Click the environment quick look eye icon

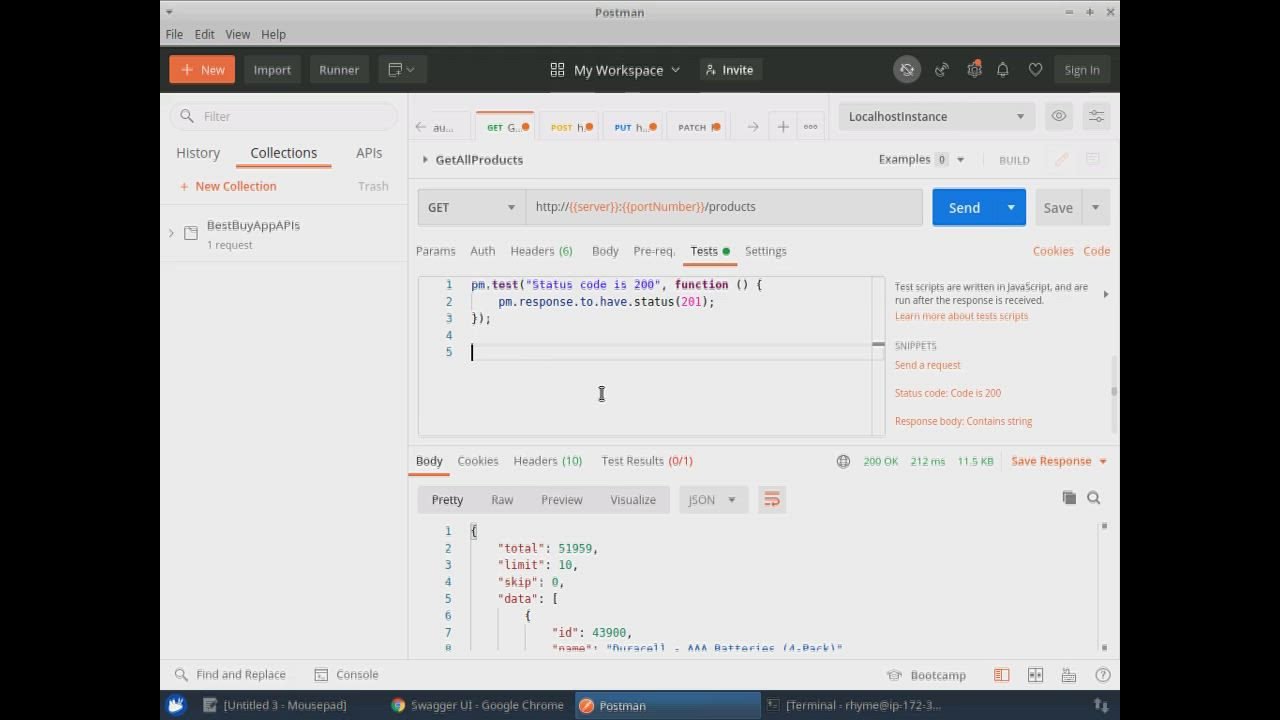1059,116
